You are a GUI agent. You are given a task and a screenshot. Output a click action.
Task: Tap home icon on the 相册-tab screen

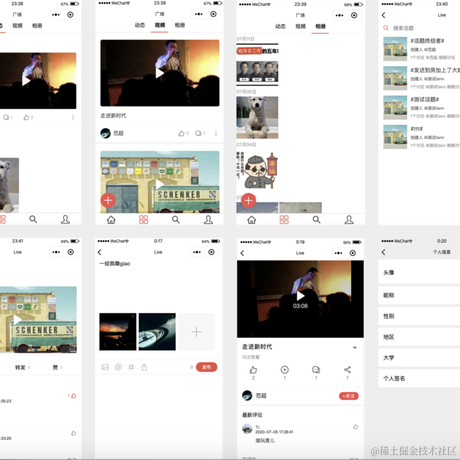[x=252, y=220]
